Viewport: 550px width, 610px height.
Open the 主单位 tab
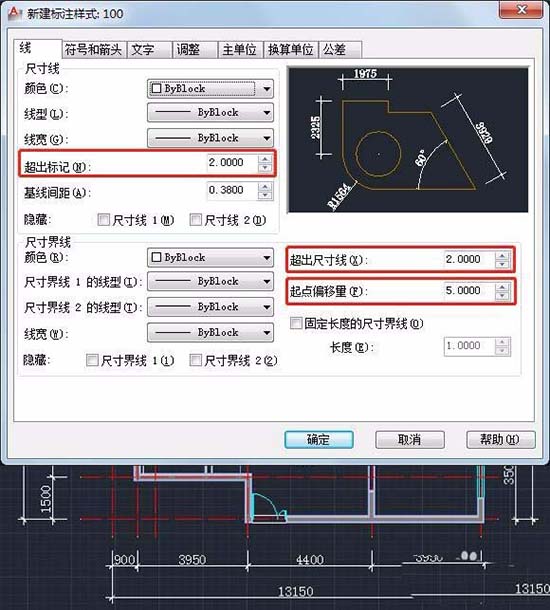point(240,50)
